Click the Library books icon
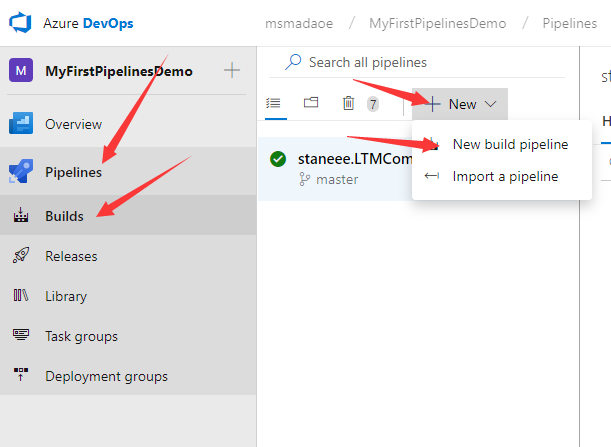The height and width of the screenshot is (447, 611). 21,295
